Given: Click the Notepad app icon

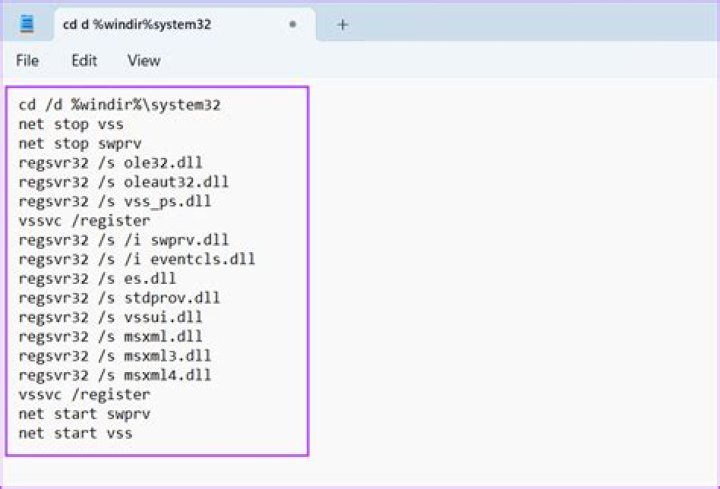Looking at the screenshot, I should point(27,24).
